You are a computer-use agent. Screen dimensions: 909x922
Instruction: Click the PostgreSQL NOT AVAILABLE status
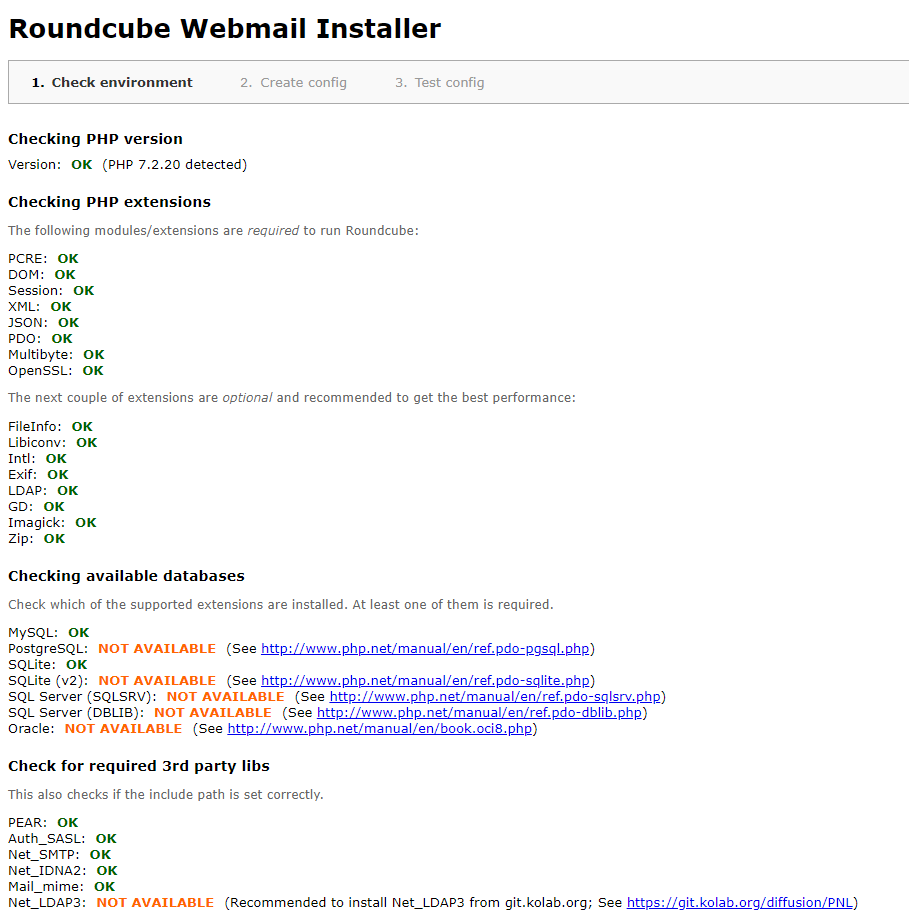click(157, 649)
